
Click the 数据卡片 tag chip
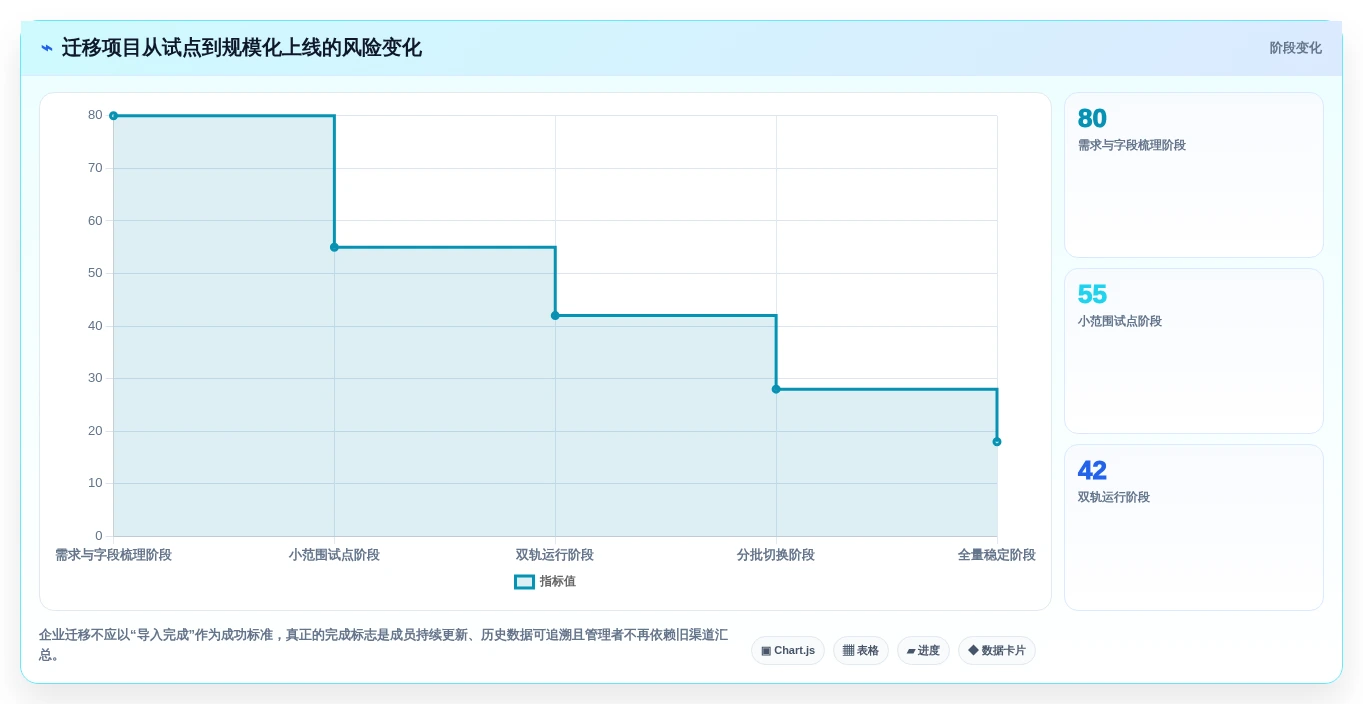[997, 651]
